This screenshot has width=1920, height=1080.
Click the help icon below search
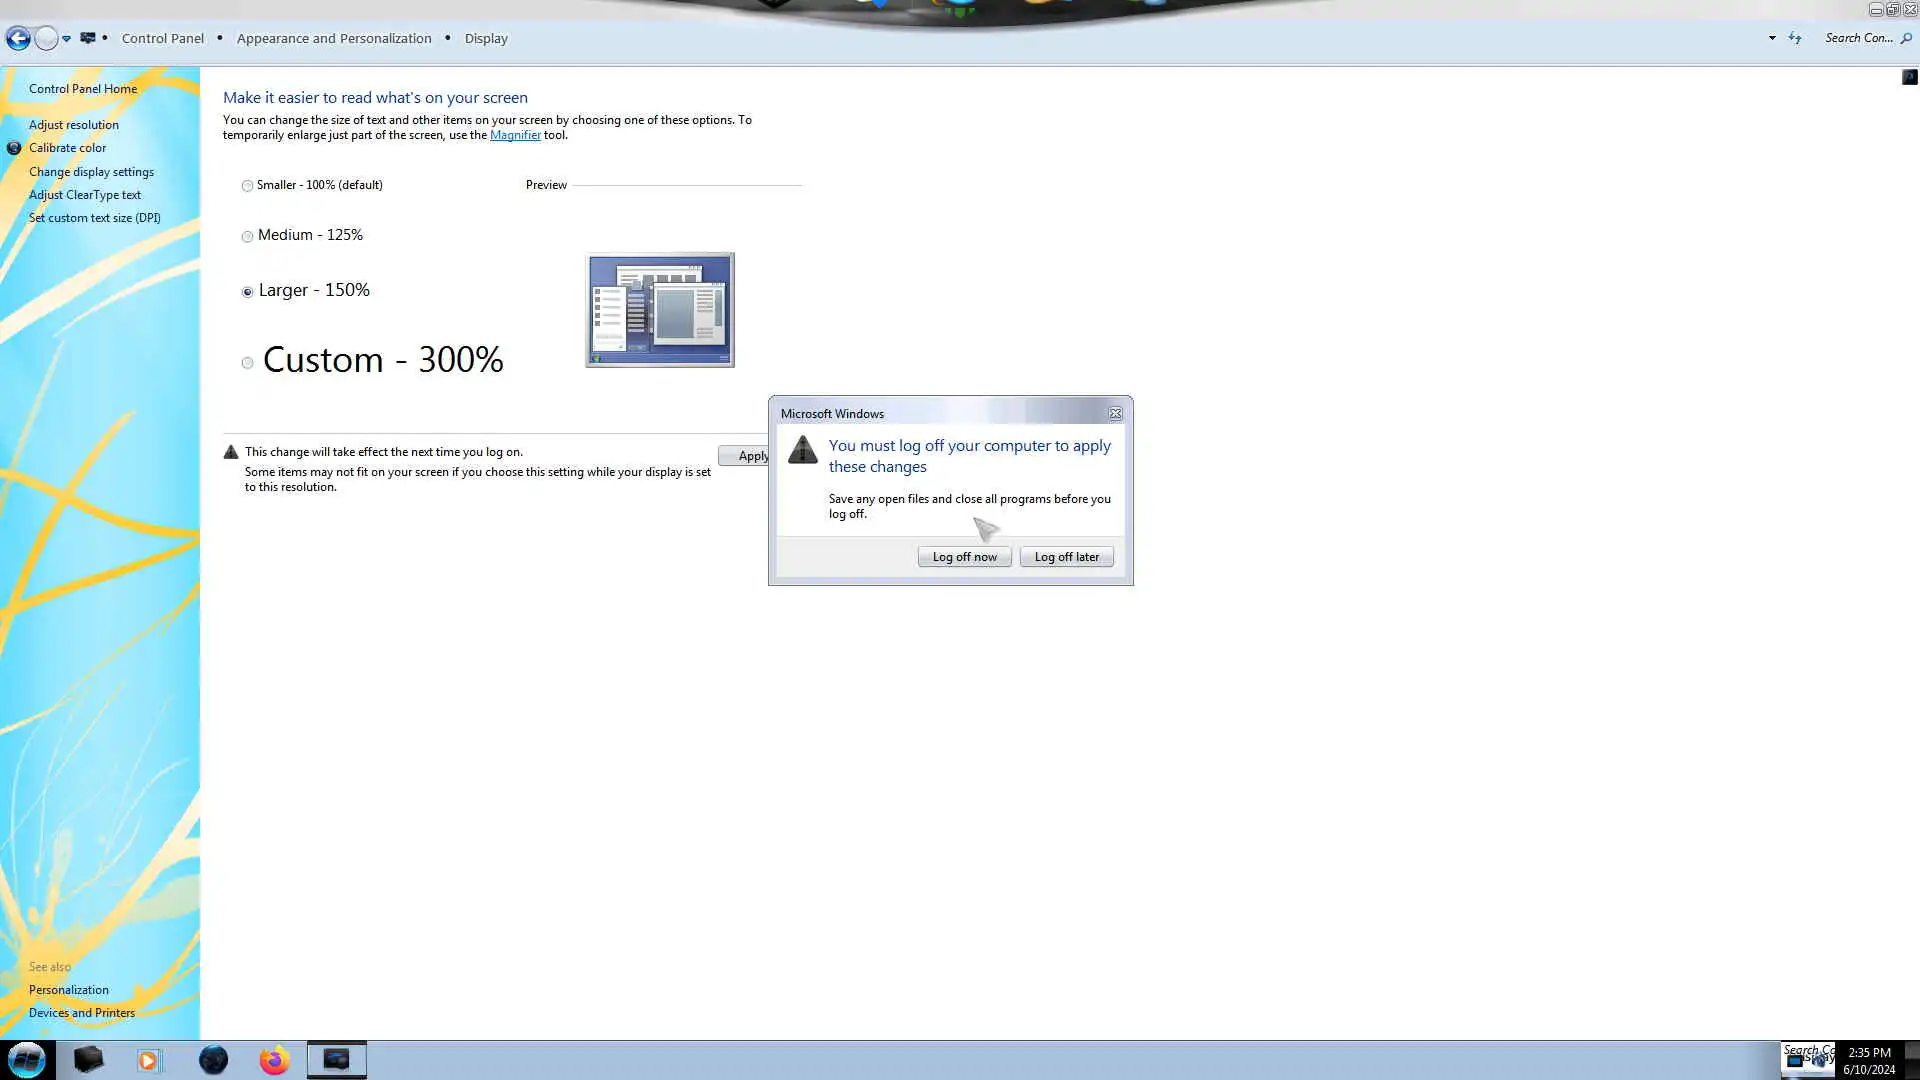1909,77
